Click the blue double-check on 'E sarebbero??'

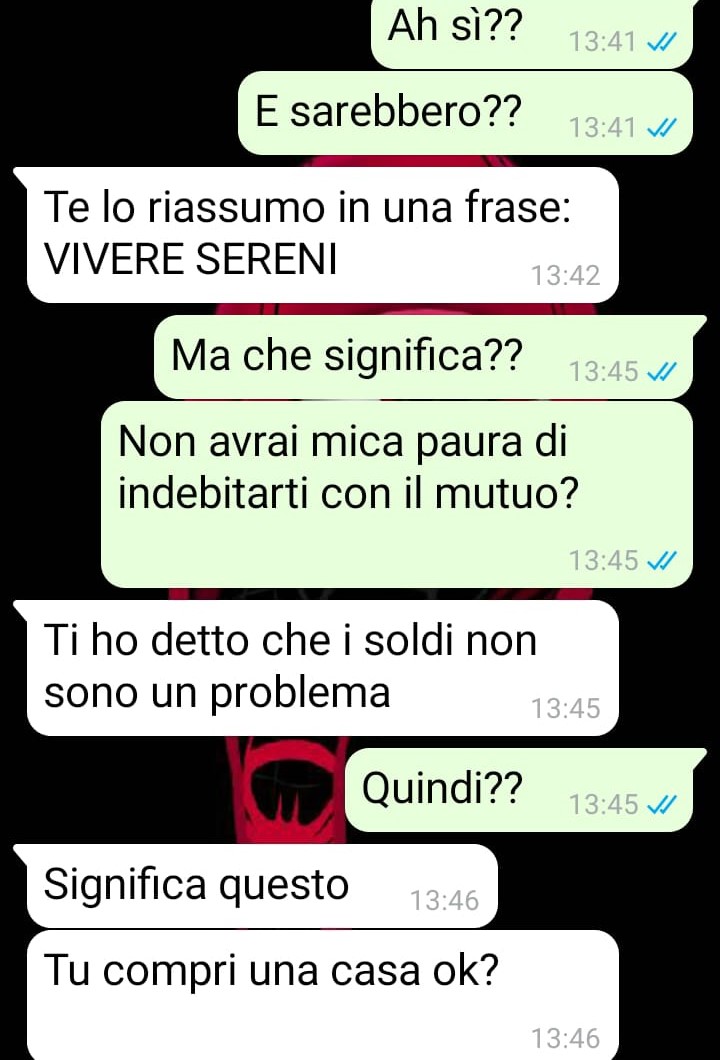(661, 127)
